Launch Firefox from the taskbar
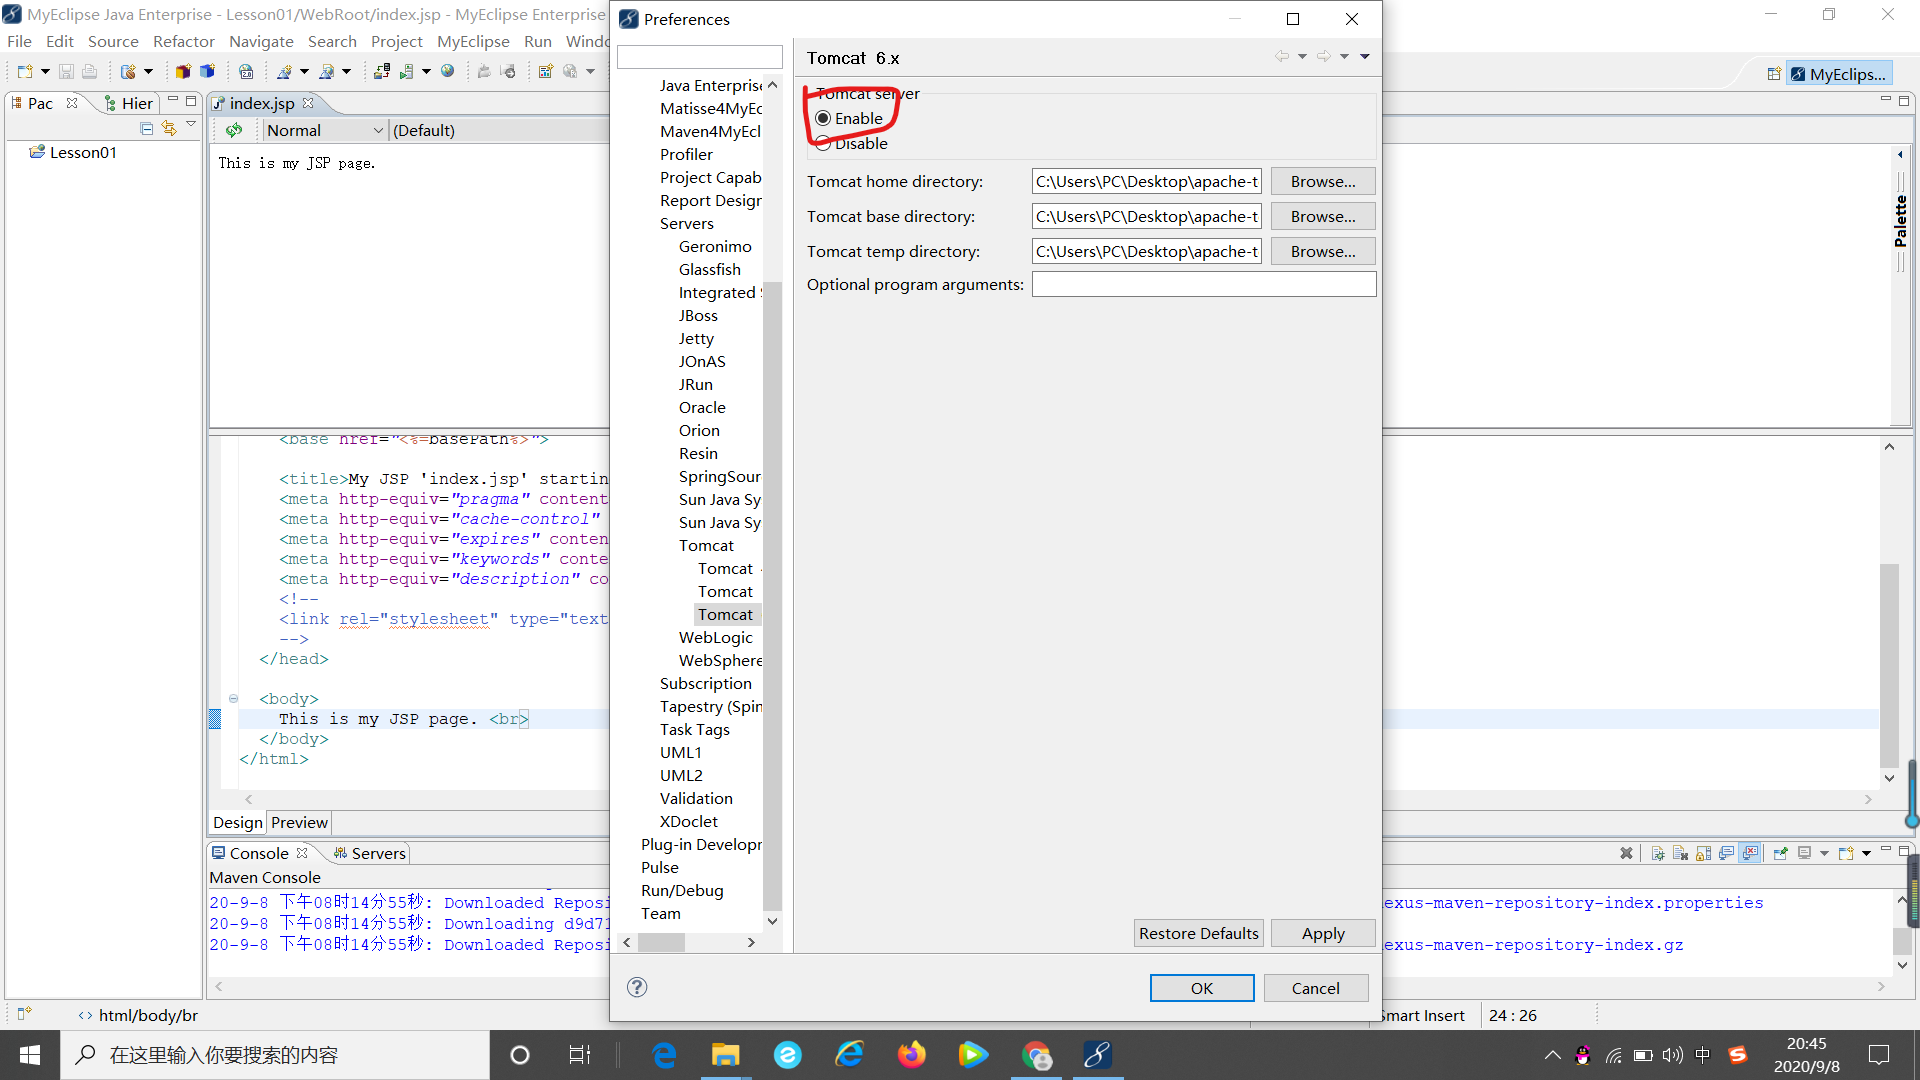The width and height of the screenshot is (1920, 1080). click(x=911, y=1055)
